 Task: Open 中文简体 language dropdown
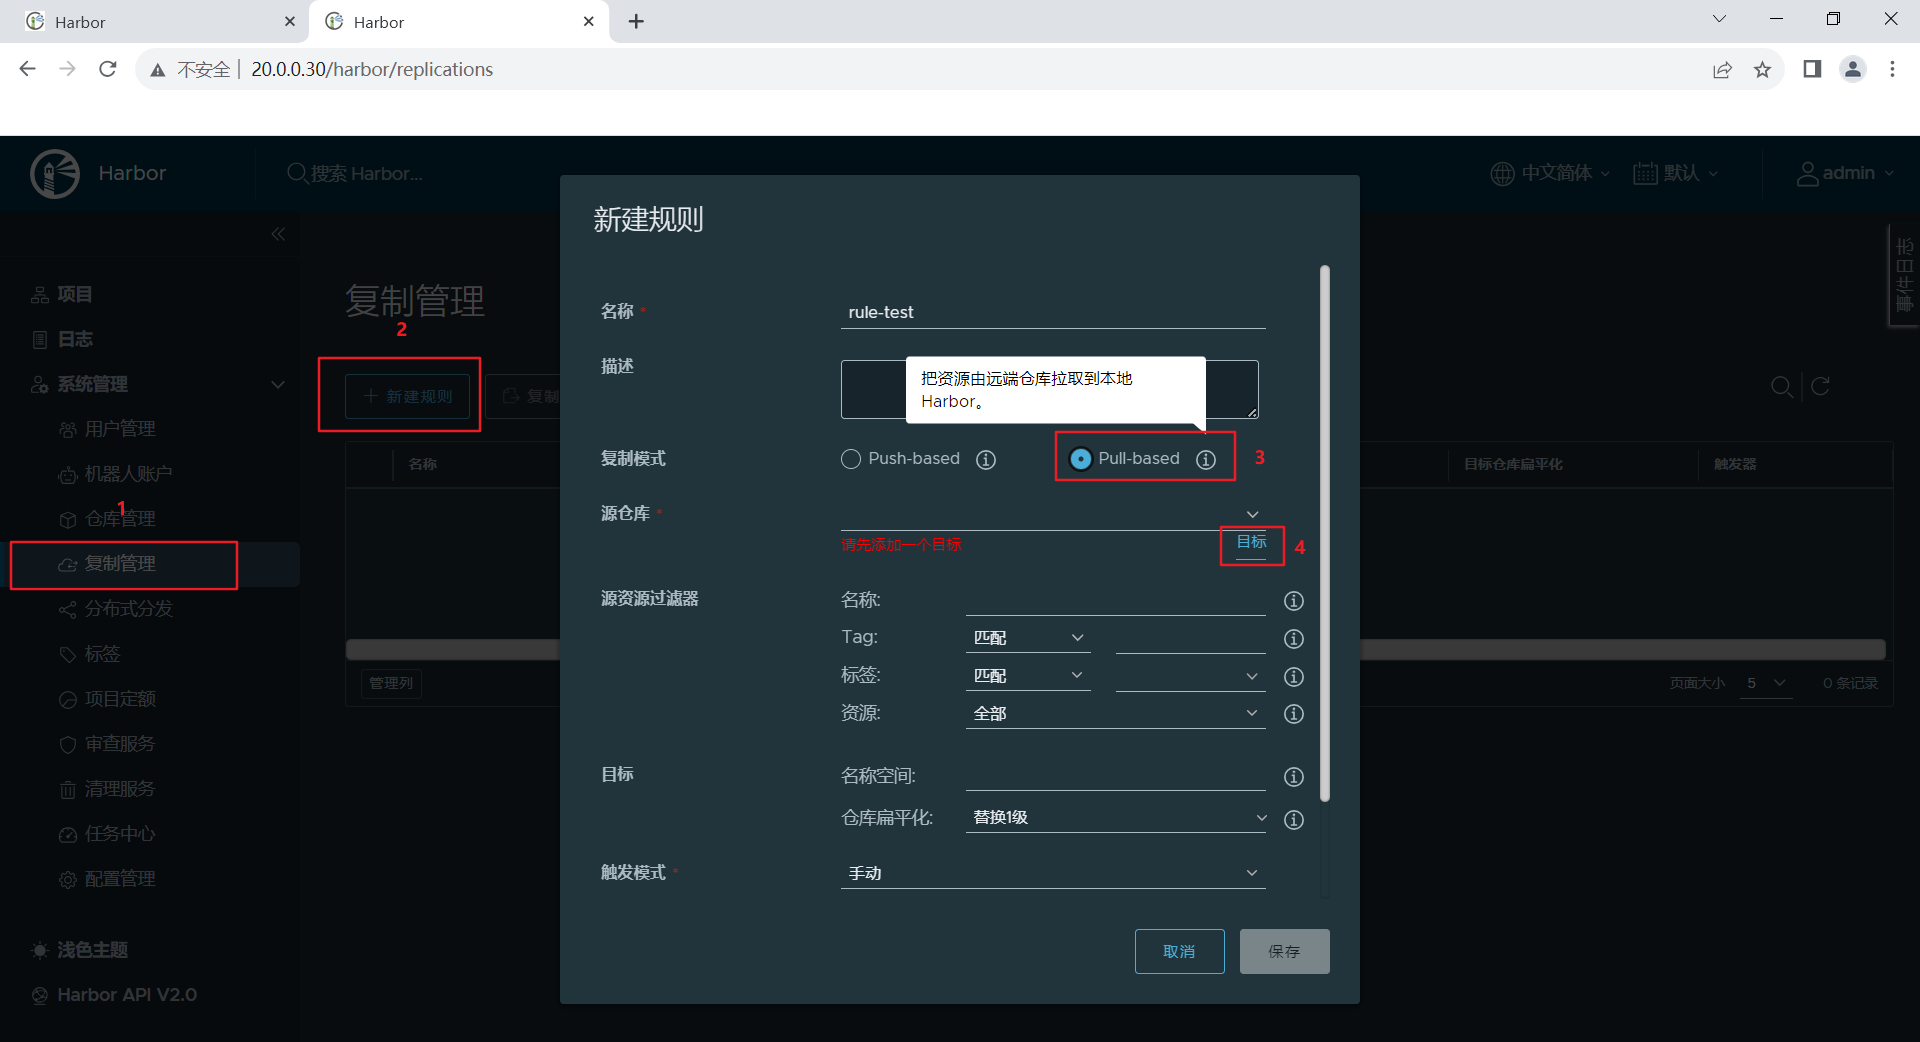(x=1551, y=174)
